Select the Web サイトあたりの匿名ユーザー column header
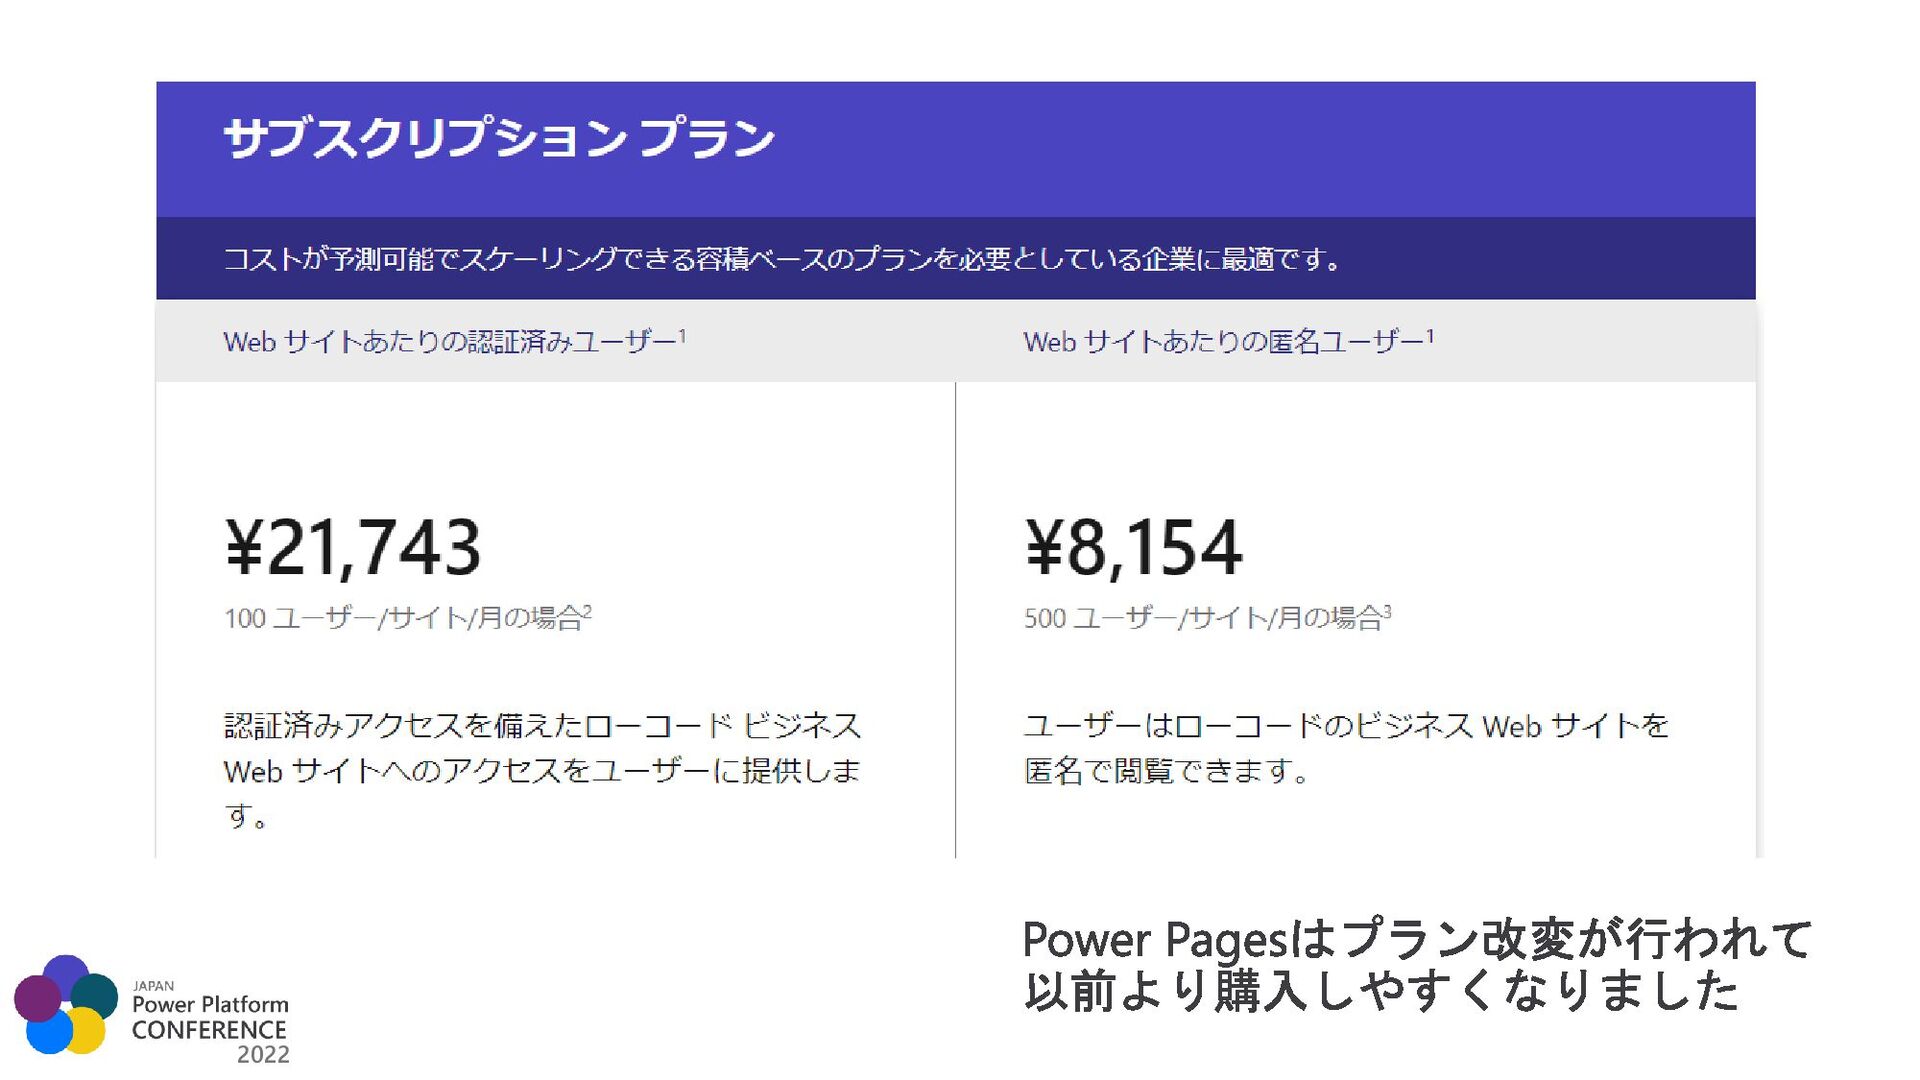1920x1080 pixels. coord(1221,342)
